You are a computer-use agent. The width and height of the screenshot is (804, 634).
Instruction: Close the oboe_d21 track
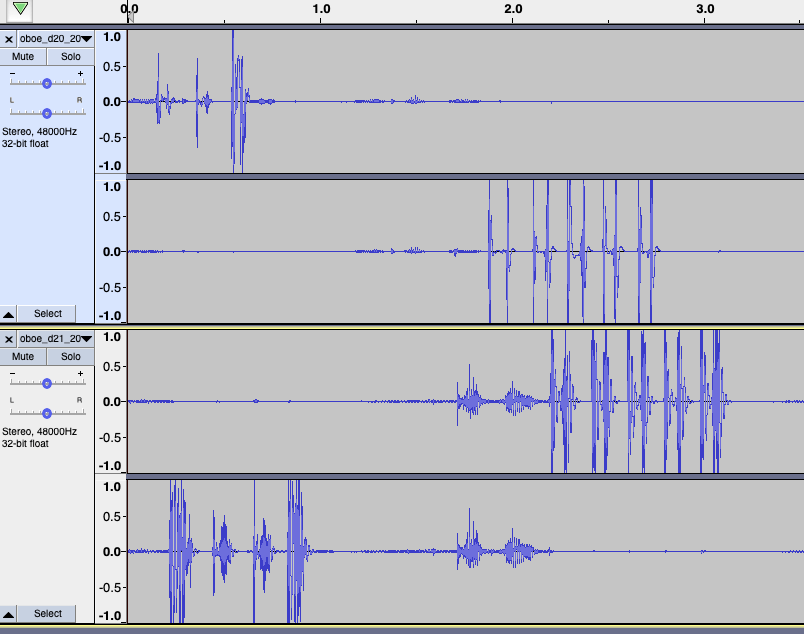point(9,339)
